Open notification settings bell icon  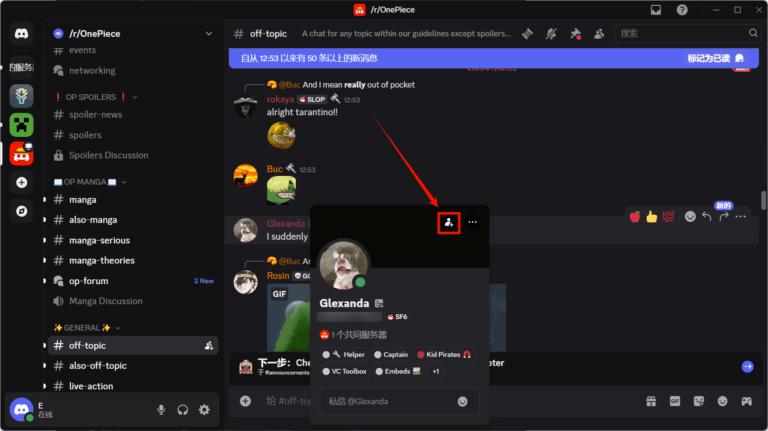(551, 34)
